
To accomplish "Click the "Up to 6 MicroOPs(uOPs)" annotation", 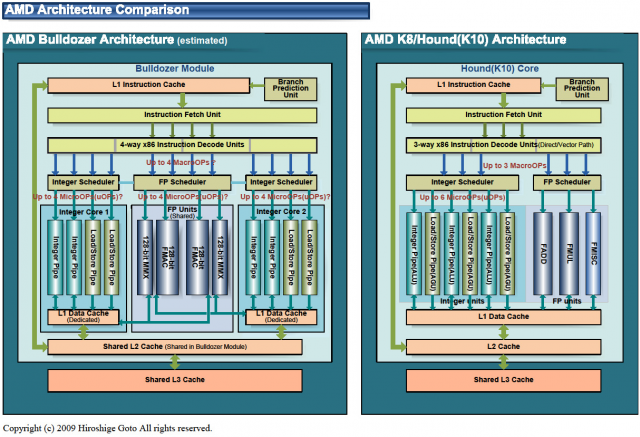I will point(462,197).
